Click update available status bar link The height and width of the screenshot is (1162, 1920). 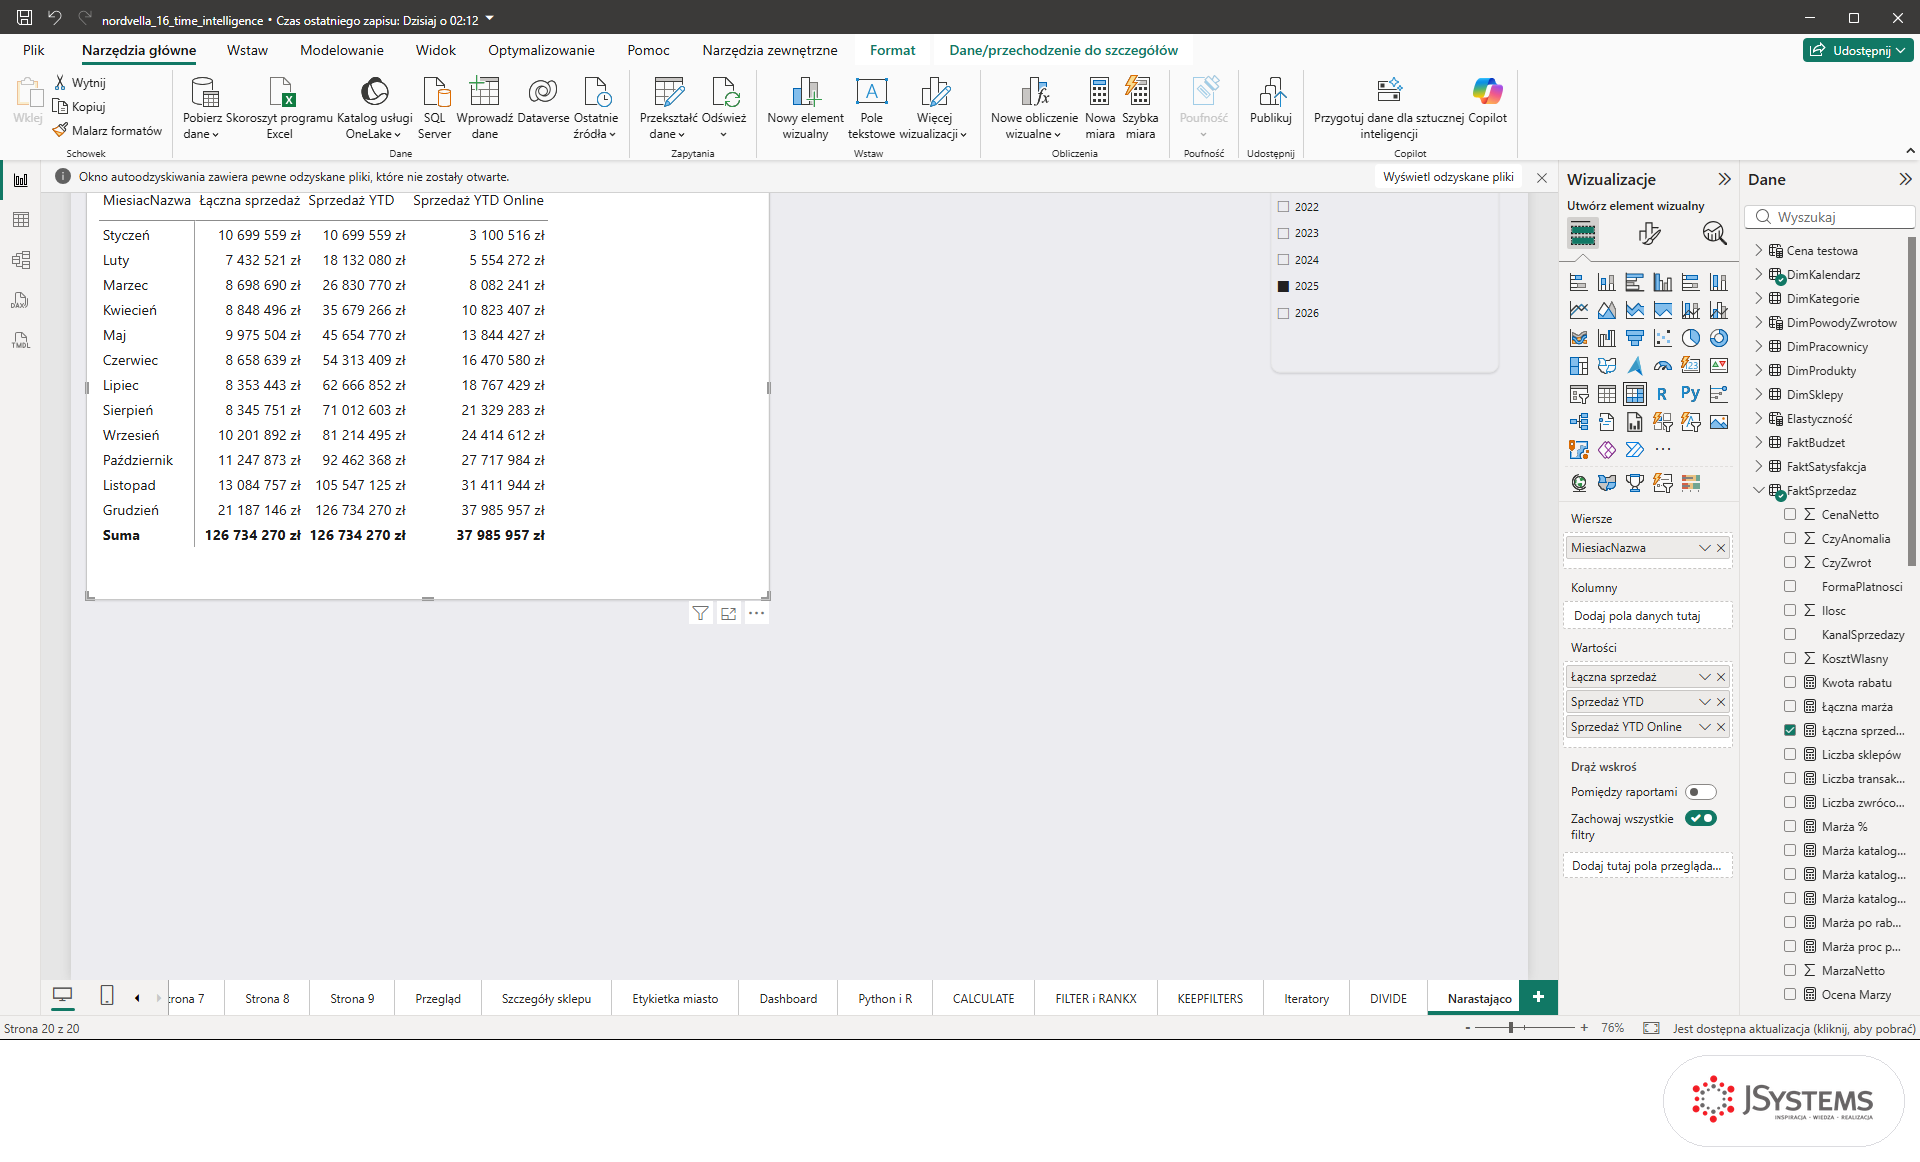(1794, 1028)
